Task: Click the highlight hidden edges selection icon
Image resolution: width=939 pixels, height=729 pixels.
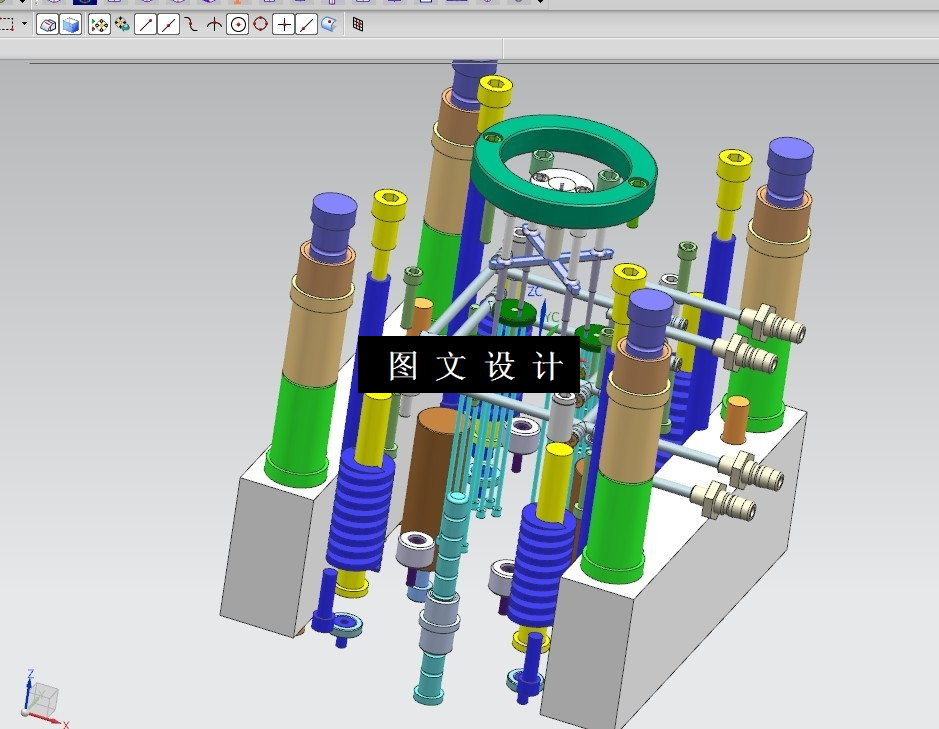Action: [x=47, y=25]
